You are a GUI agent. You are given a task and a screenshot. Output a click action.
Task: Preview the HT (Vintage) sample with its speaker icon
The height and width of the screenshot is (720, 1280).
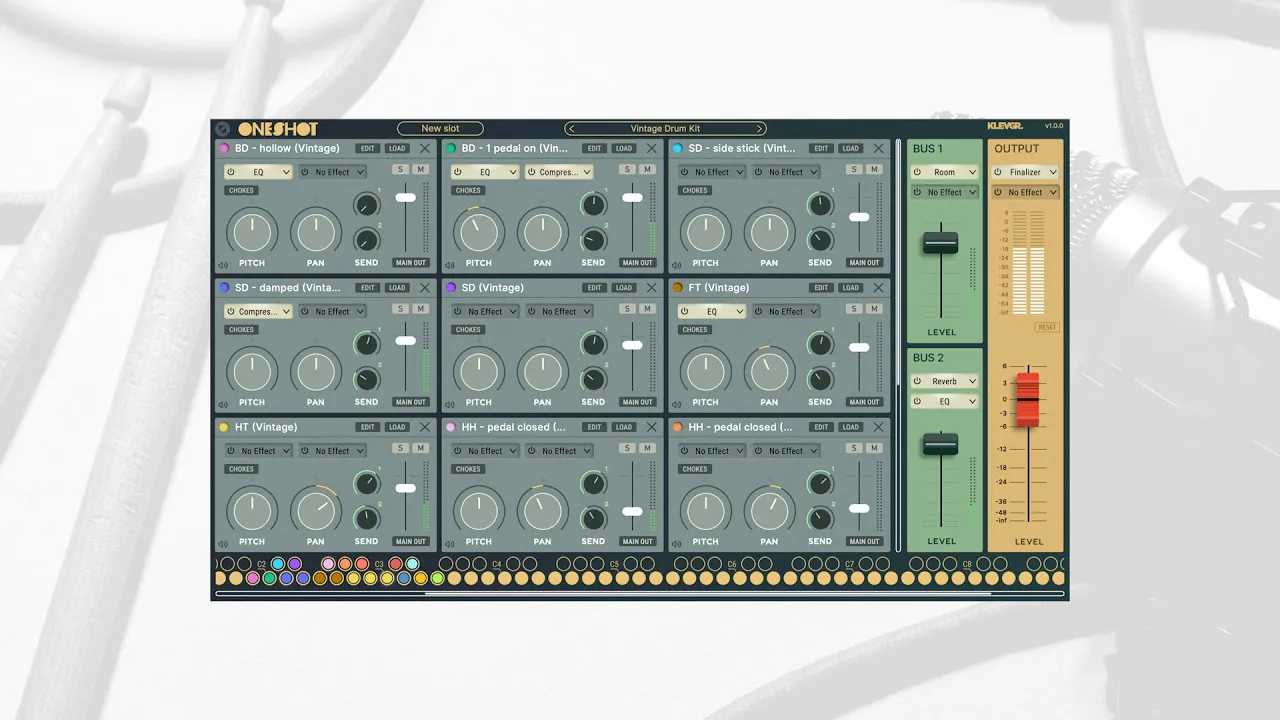click(222, 544)
